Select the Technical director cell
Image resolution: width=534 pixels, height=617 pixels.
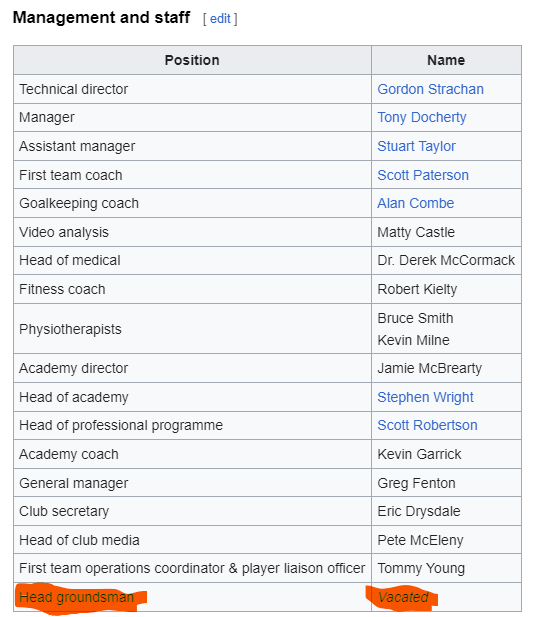[x=192, y=89]
